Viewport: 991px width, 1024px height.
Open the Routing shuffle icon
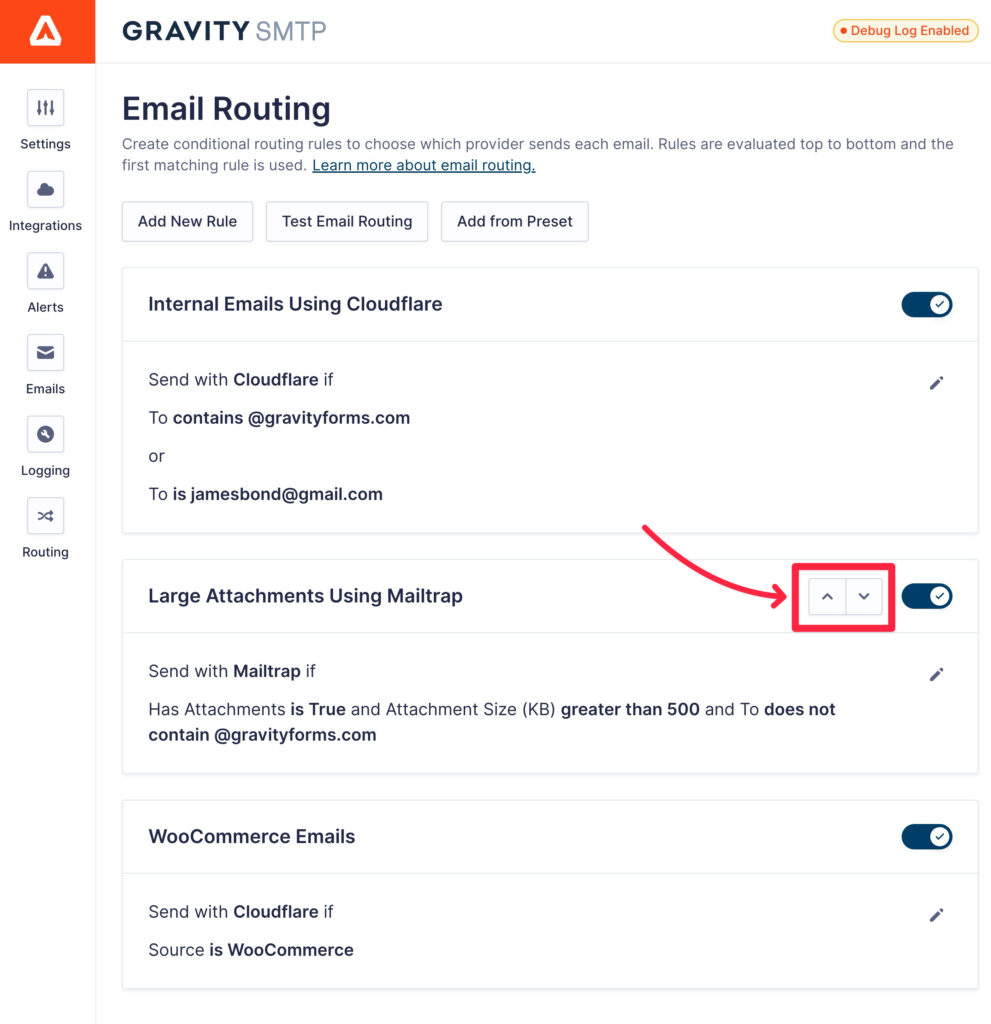pyautogui.click(x=45, y=516)
